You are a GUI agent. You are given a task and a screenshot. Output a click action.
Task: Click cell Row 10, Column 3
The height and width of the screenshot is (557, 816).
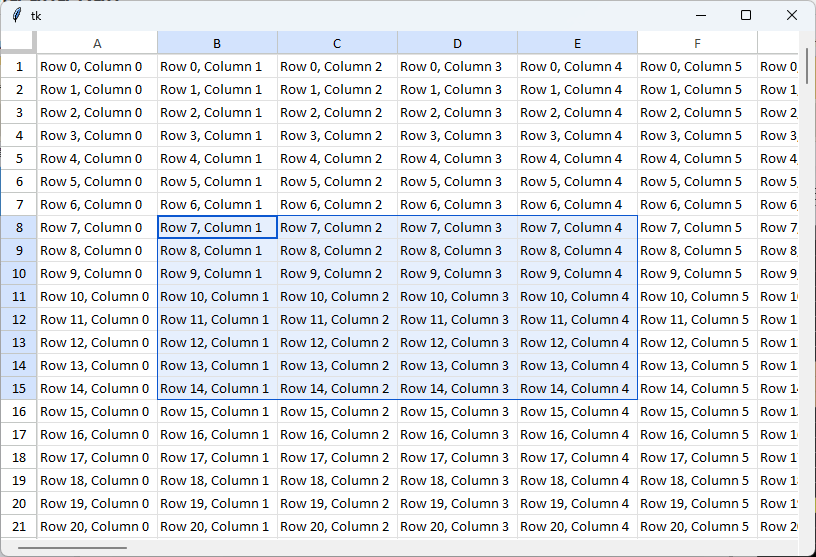(x=457, y=296)
